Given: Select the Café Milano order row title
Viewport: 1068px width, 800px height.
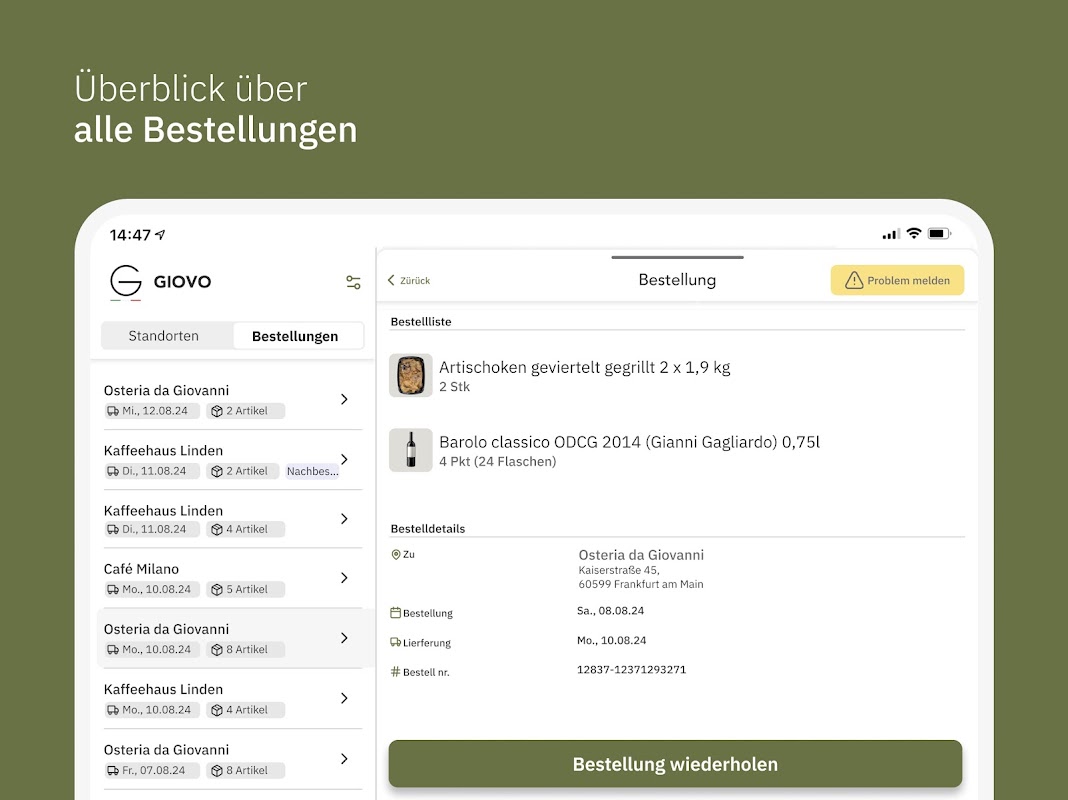Looking at the screenshot, I should (x=141, y=569).
